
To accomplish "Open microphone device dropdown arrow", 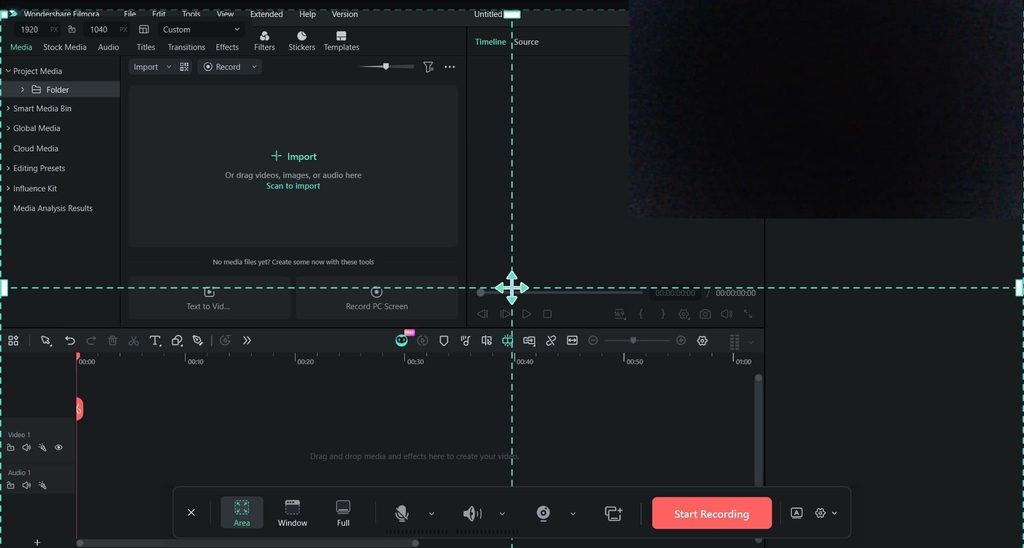I will coord(432,513).
